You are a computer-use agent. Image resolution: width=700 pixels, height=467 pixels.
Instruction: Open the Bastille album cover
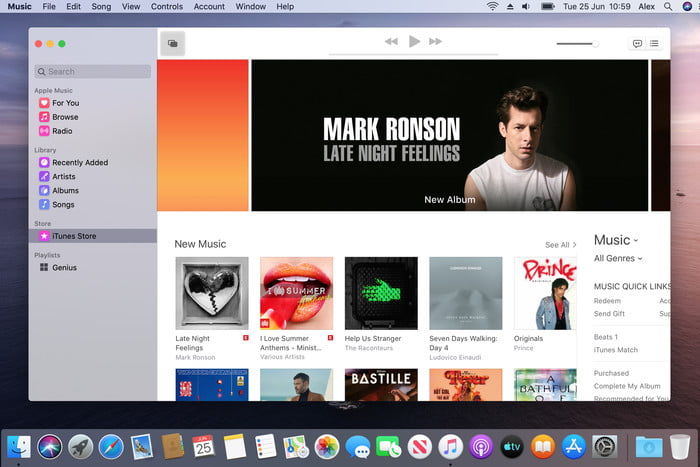tap(381, 385)
